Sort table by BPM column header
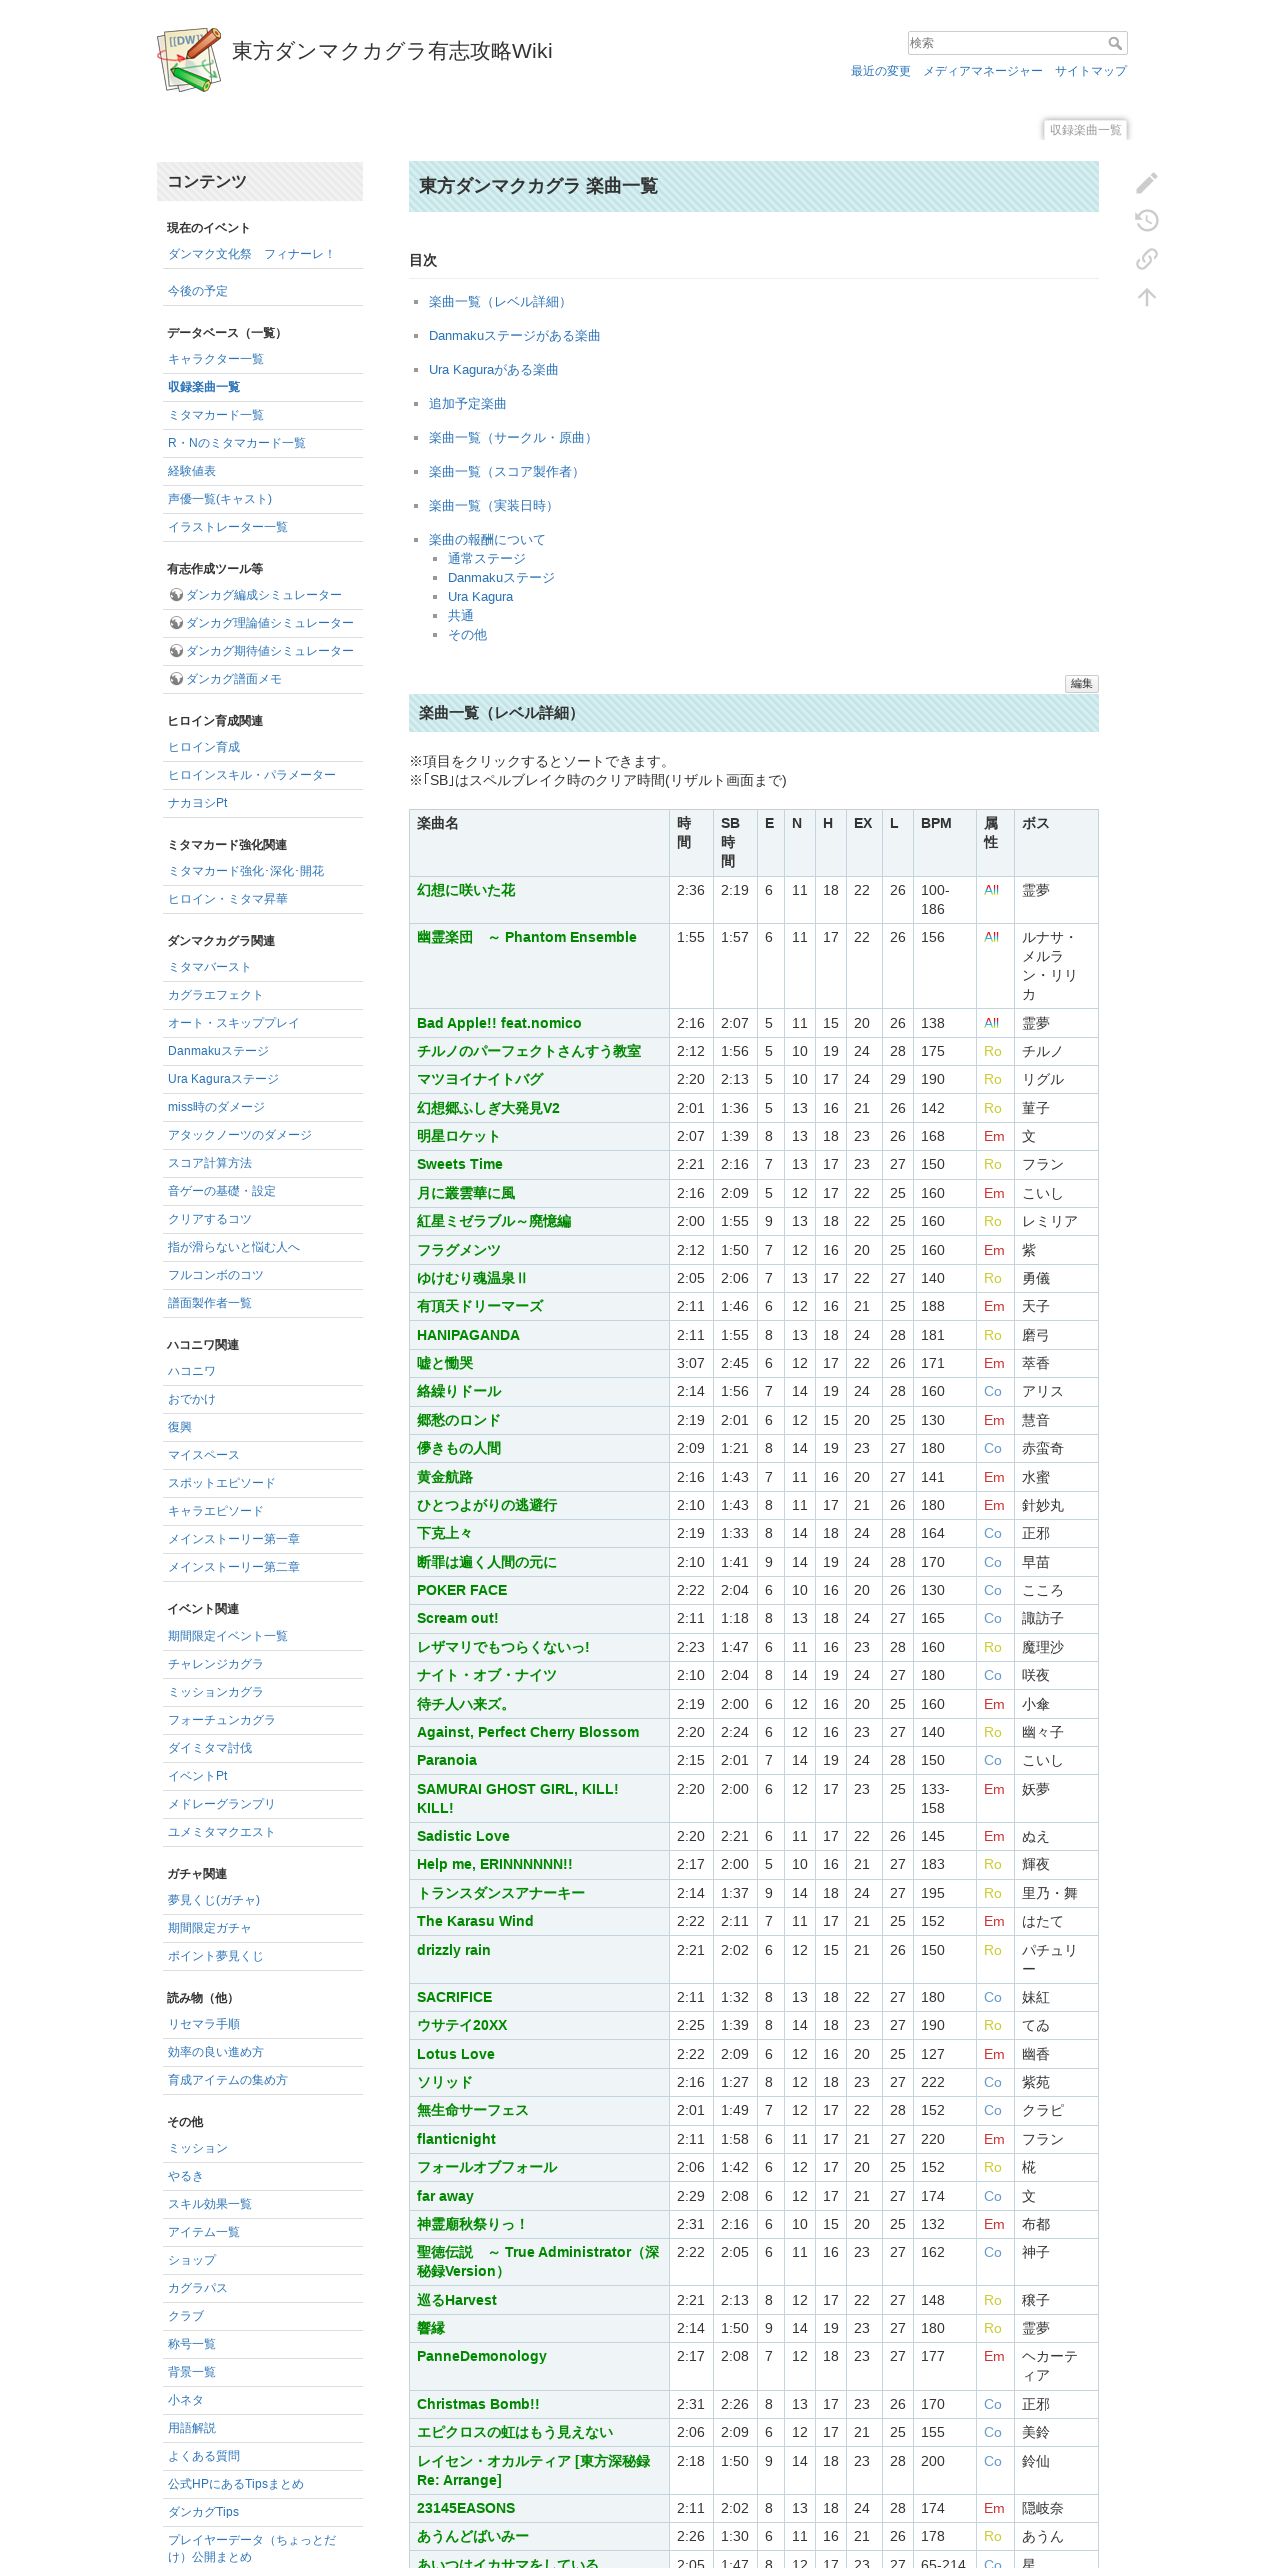This screenshot has height=2568, width=1284. point(944,843)
